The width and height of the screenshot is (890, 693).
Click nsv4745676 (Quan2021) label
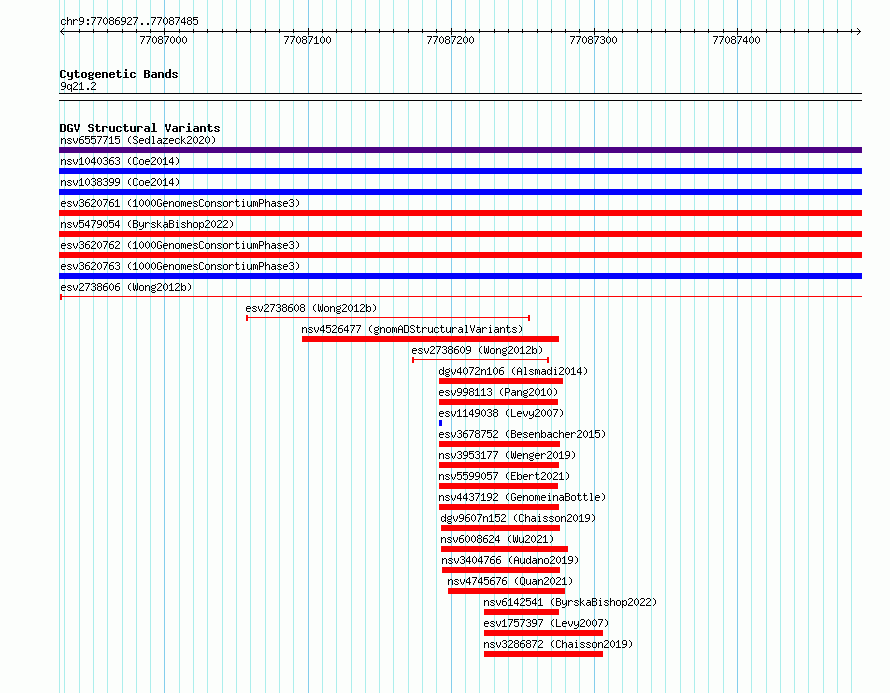tap(510, 581)
